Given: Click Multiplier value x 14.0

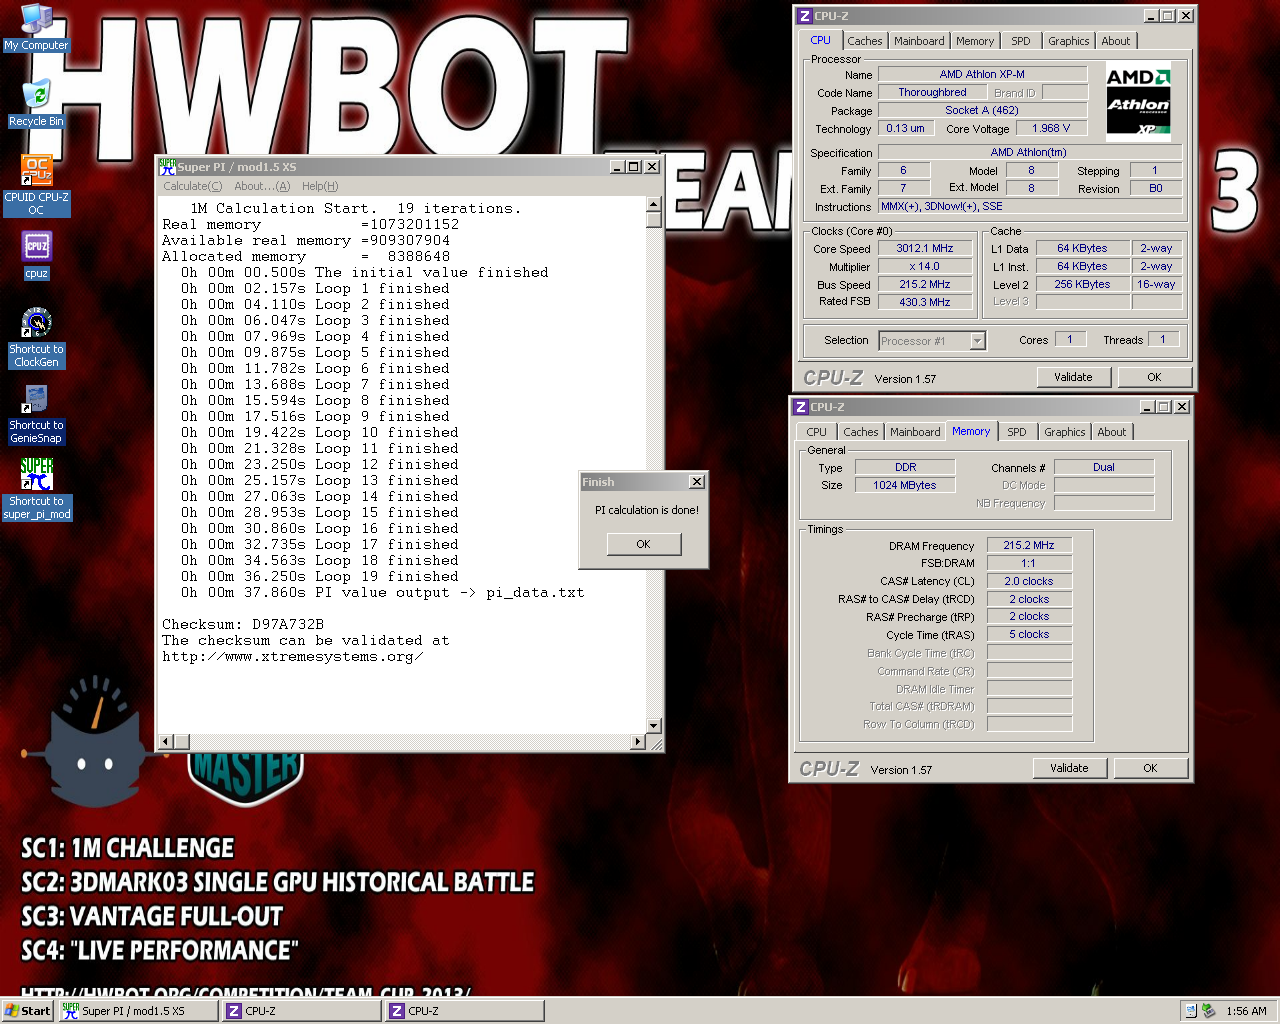Looking at the screenshot, I should (925, 266).
